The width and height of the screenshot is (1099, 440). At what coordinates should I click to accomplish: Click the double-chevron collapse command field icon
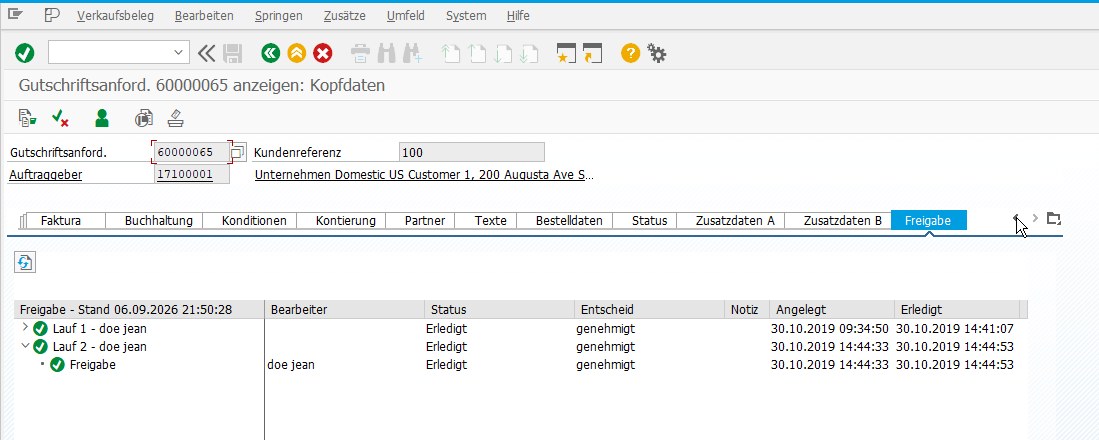click(206, 53)
